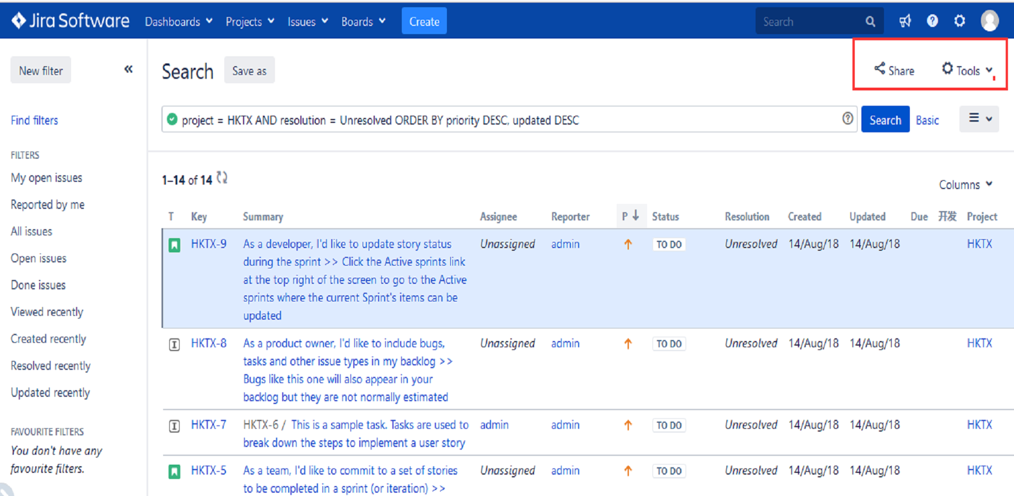Click the JQL query input field
1014x496 pixels.
500,120
